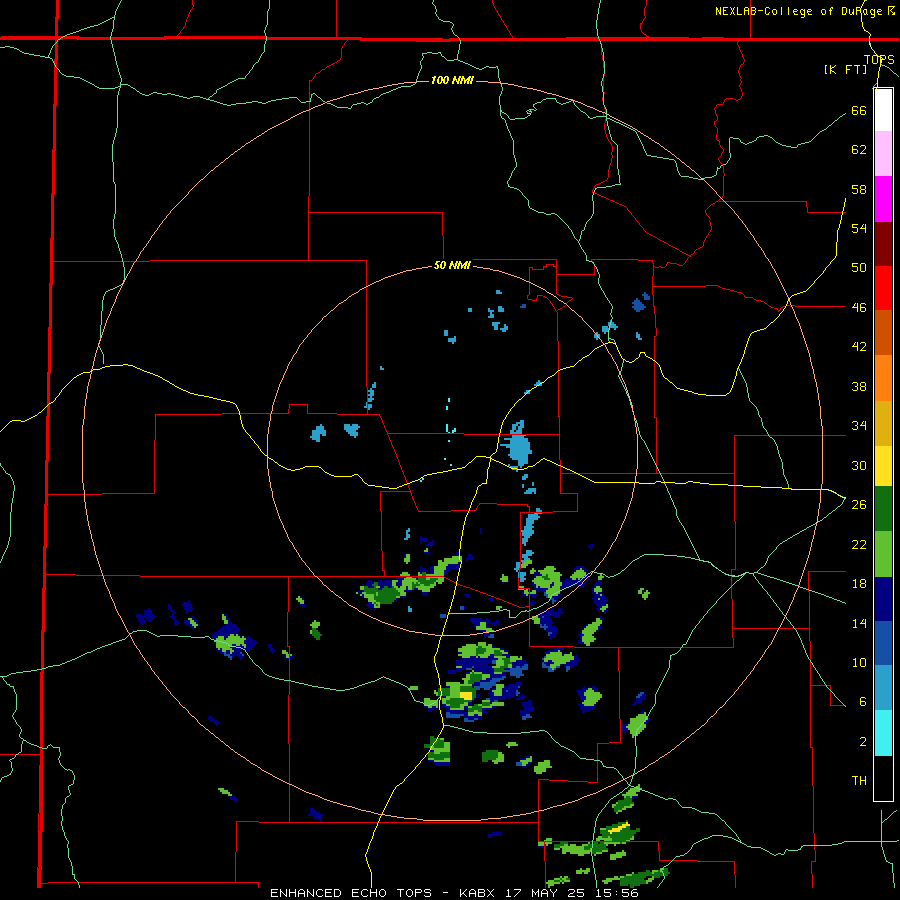Click the bright yellow legend swatch
The image size is (900, 900).
coord(883,465)
